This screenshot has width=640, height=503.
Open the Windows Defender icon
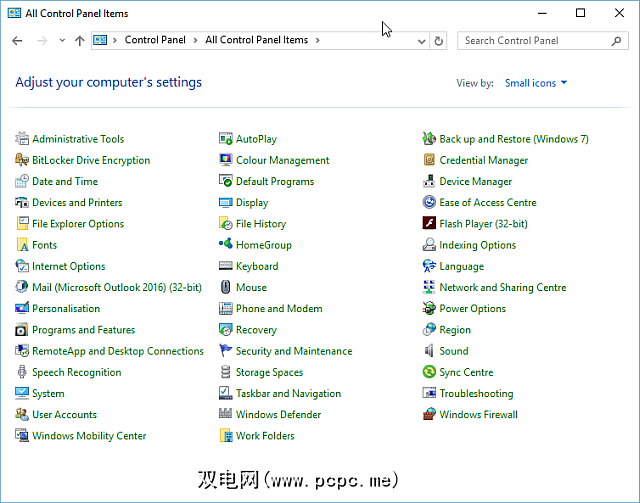coord(226,415)
